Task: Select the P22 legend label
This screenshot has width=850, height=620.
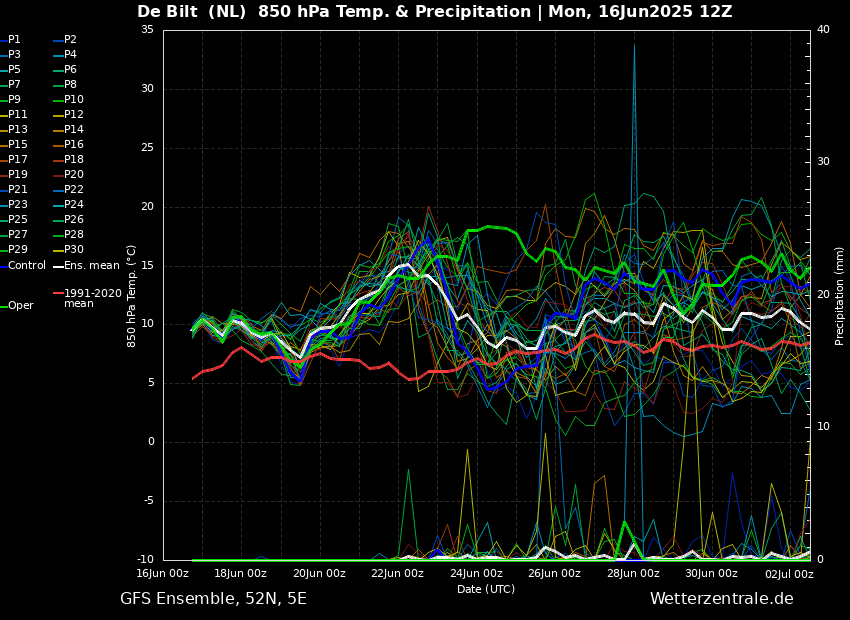Action: [x=74, y=190]
